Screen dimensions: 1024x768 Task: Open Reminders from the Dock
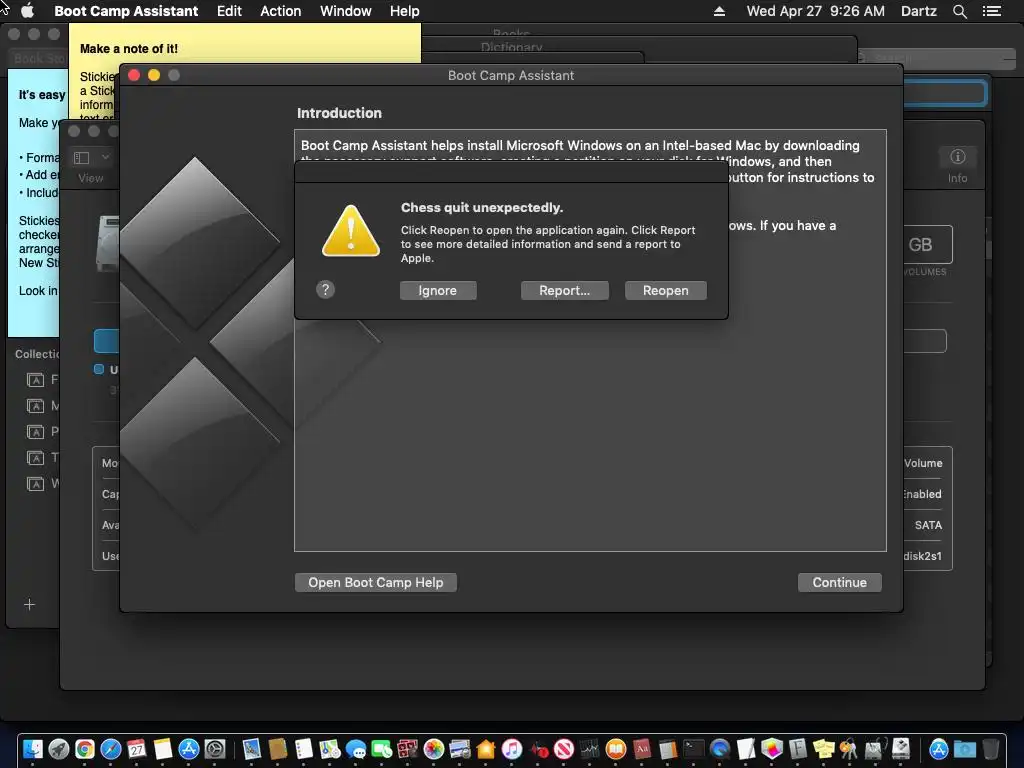[304, 748]
